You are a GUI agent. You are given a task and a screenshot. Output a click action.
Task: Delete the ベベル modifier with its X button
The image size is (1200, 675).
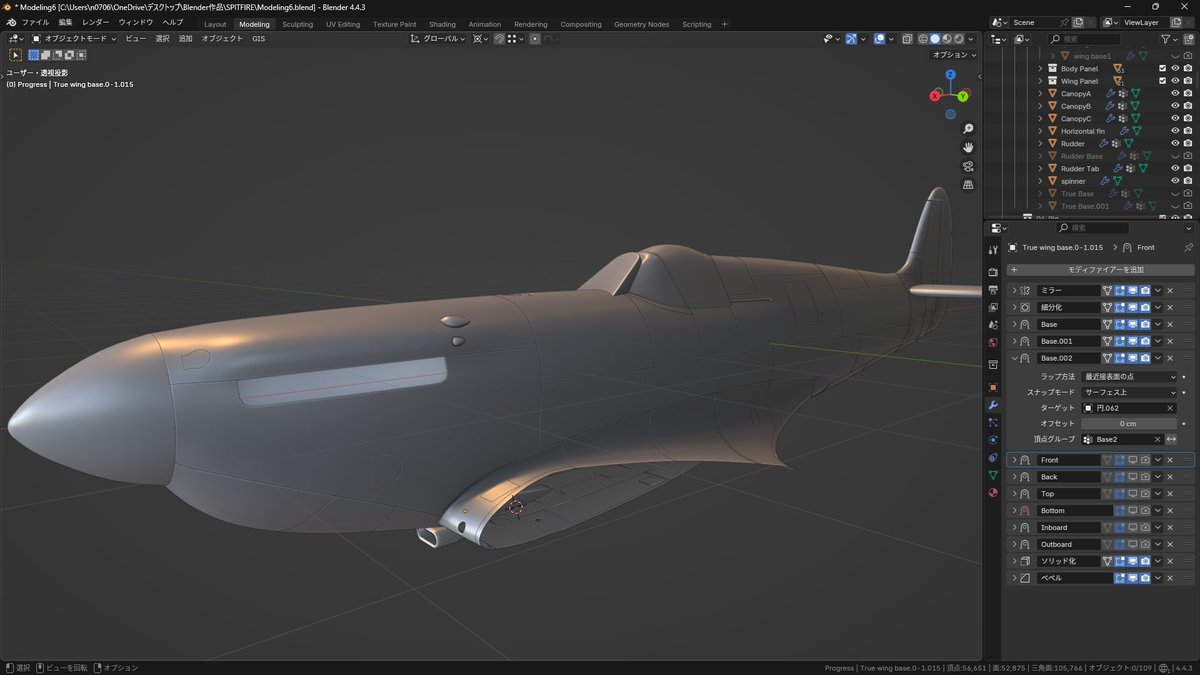point(1168,577)
